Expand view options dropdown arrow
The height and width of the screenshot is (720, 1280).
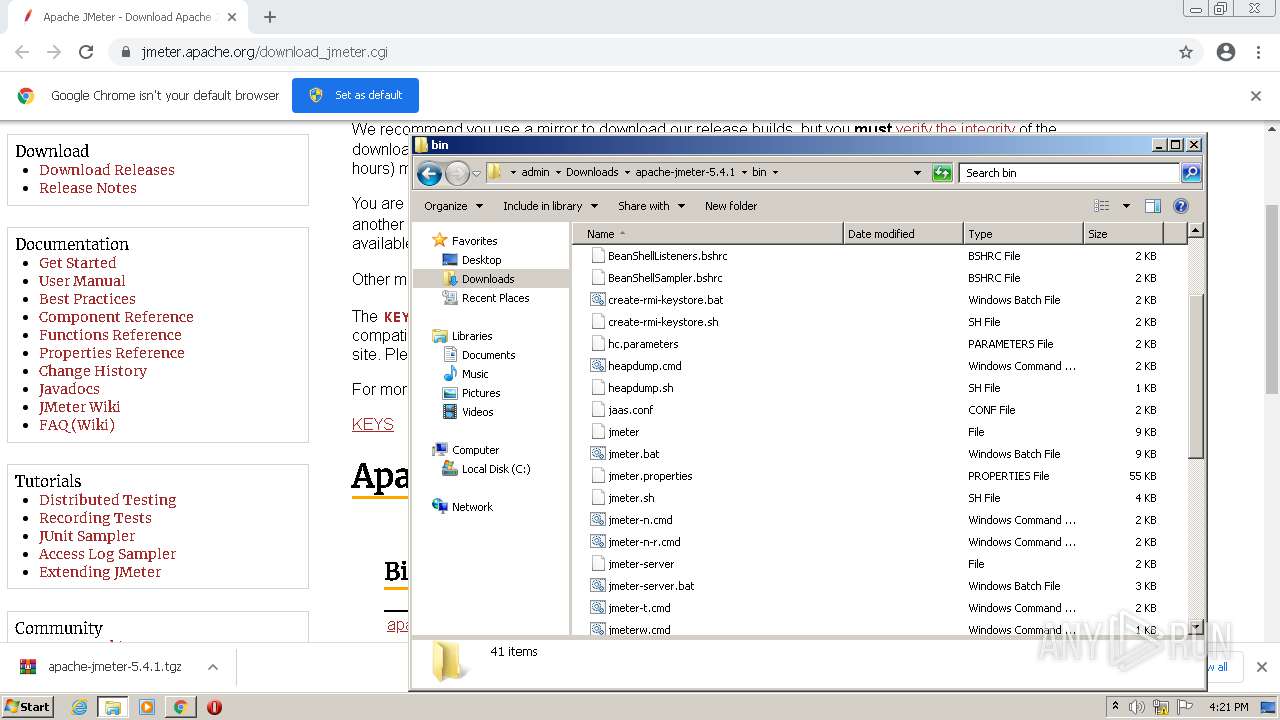pos(1126,206)
